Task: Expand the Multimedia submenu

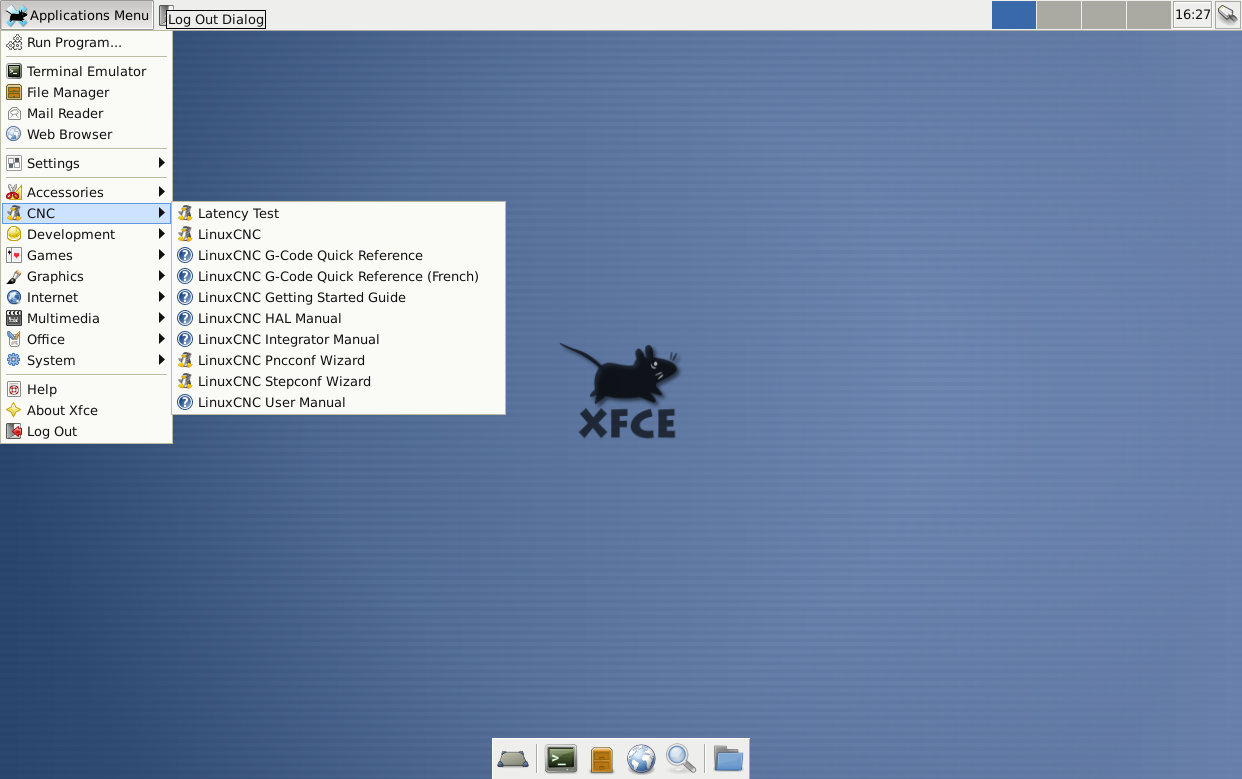Action: (x=87, y=318)
